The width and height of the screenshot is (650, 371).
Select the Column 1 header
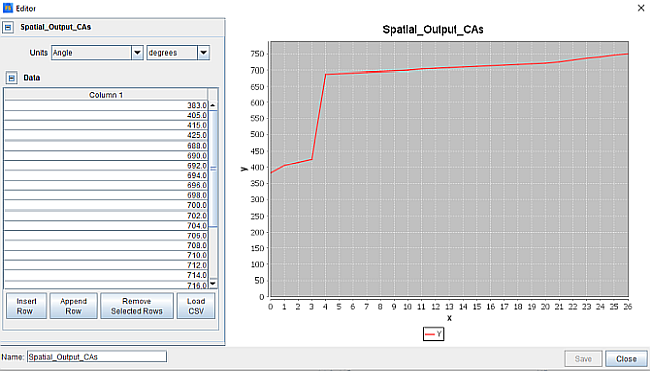point(106,95)
